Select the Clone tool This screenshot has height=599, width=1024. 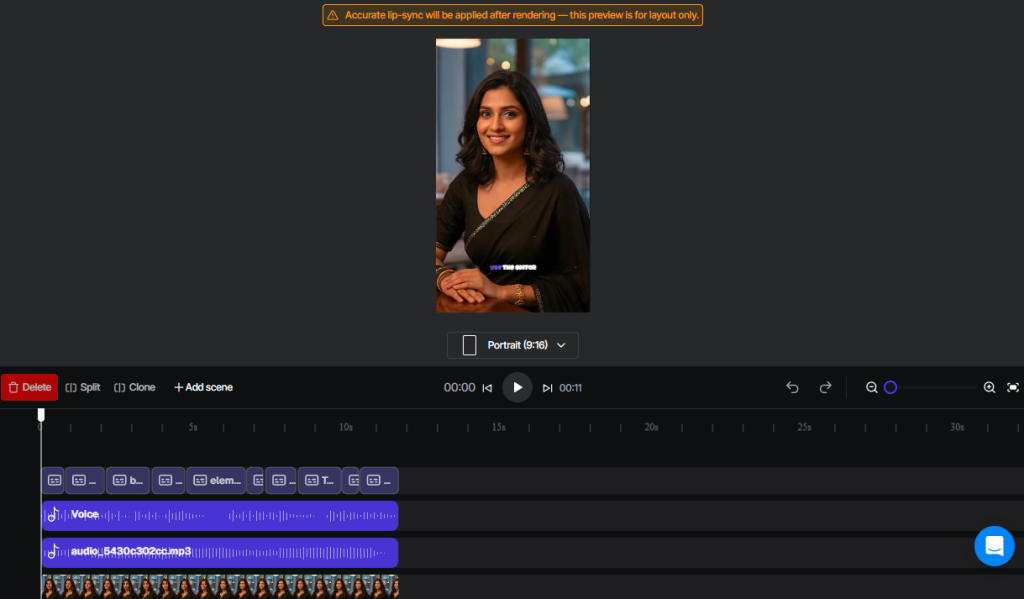(x=135, y=387)
